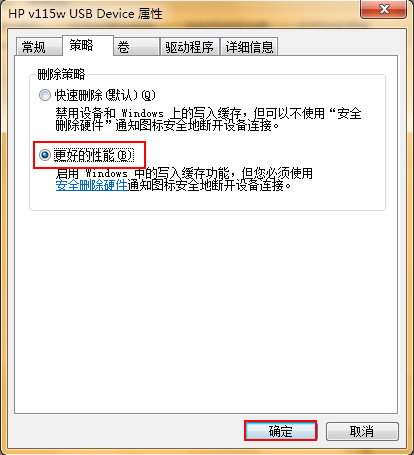The width and height of the screenshot is (414, 455).
Task: Choose the 快速删除 radio circle
Action: (x=45, y=95)
